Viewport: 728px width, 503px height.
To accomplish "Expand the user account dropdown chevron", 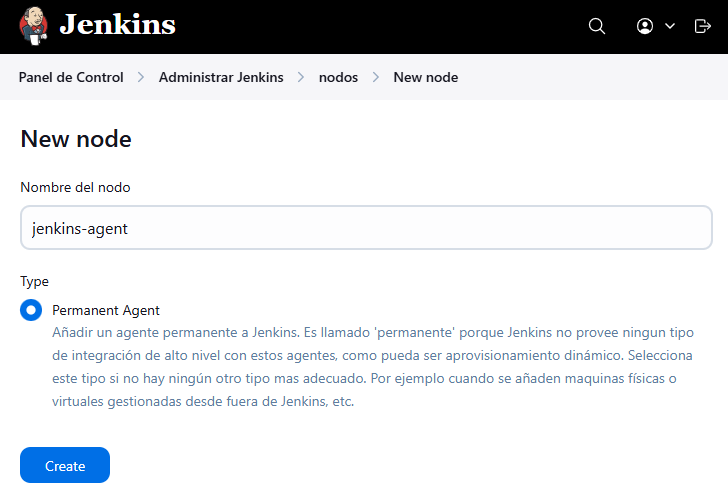I will (670, 26).
